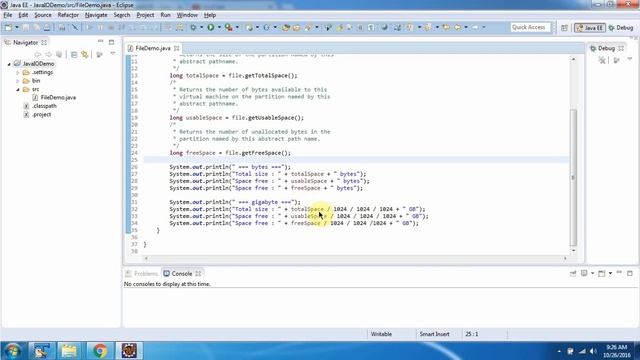The width and height of the screenshot is (640, 360).
Task: Click the New file toolbar icon
Action: [x=8, y=27]
